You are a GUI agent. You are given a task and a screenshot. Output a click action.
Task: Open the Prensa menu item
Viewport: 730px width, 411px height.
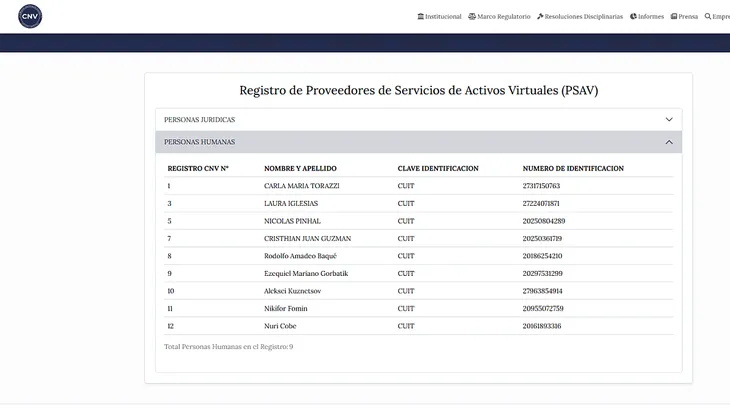pos(688,16)
